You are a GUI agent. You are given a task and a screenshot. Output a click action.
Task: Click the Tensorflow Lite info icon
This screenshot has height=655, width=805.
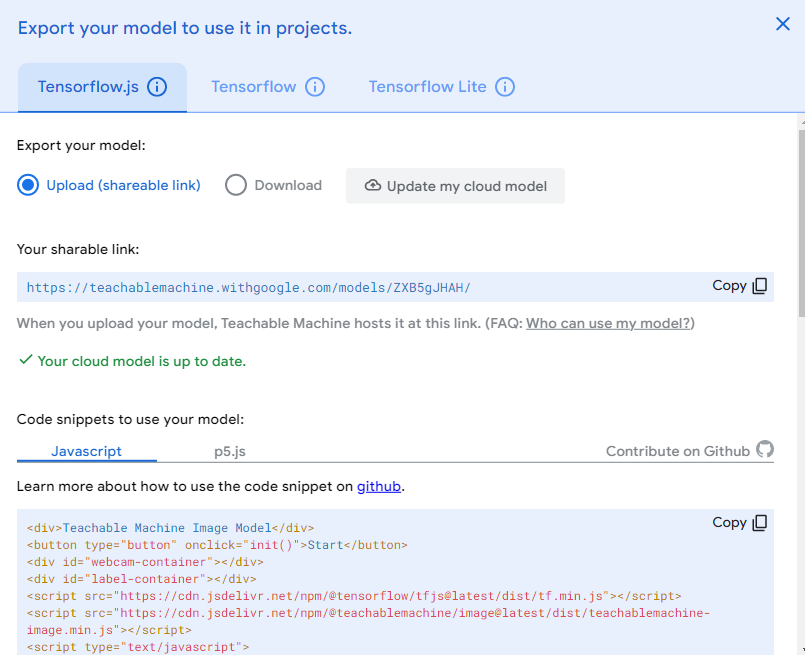(x=505, y=87)
